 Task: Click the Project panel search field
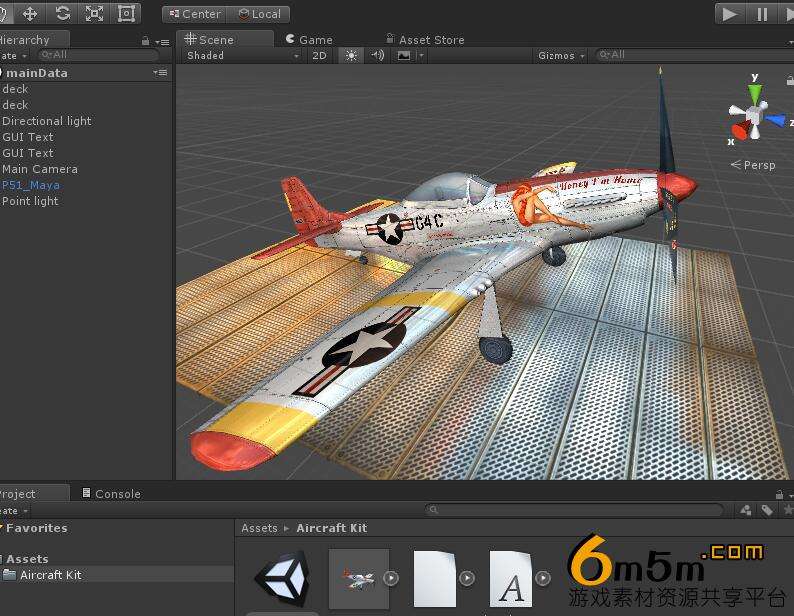pos(574,510)
